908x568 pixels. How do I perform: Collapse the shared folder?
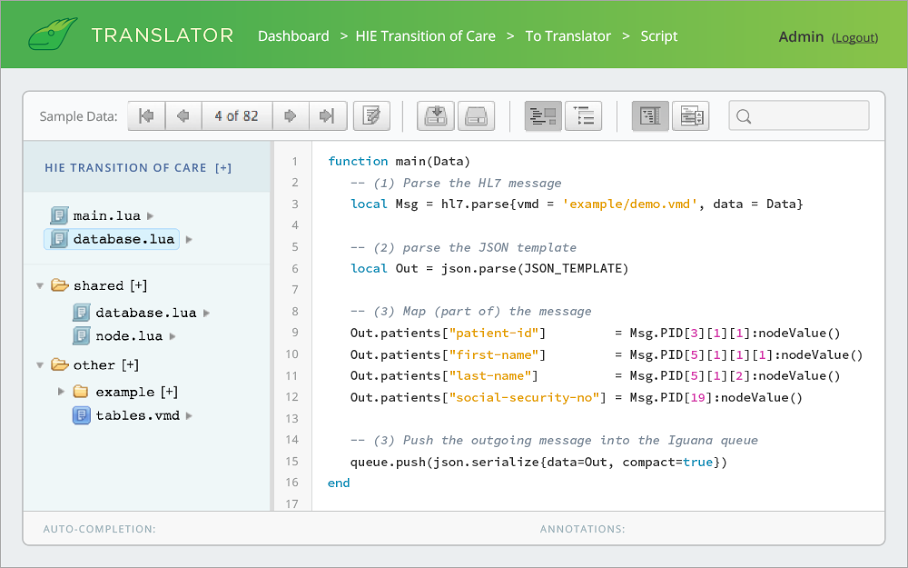click(x=40, y=286)
